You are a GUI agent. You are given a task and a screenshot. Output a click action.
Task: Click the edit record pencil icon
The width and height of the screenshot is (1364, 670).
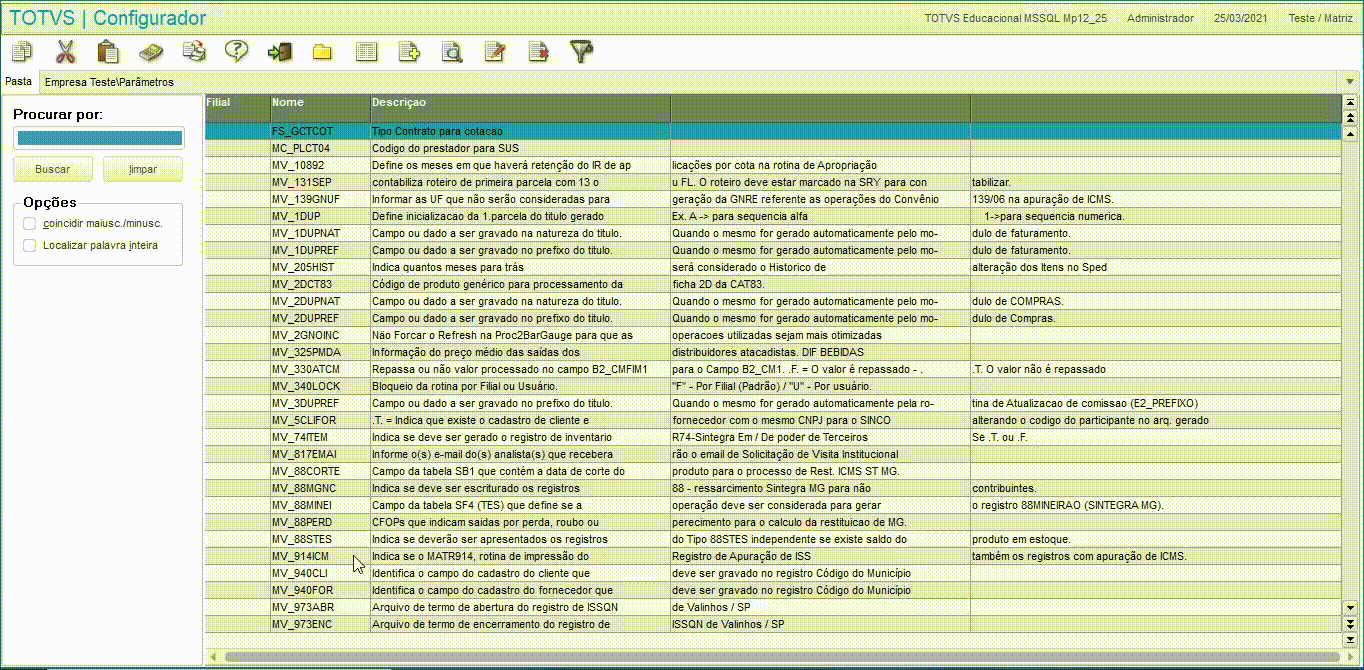(495, 51)
